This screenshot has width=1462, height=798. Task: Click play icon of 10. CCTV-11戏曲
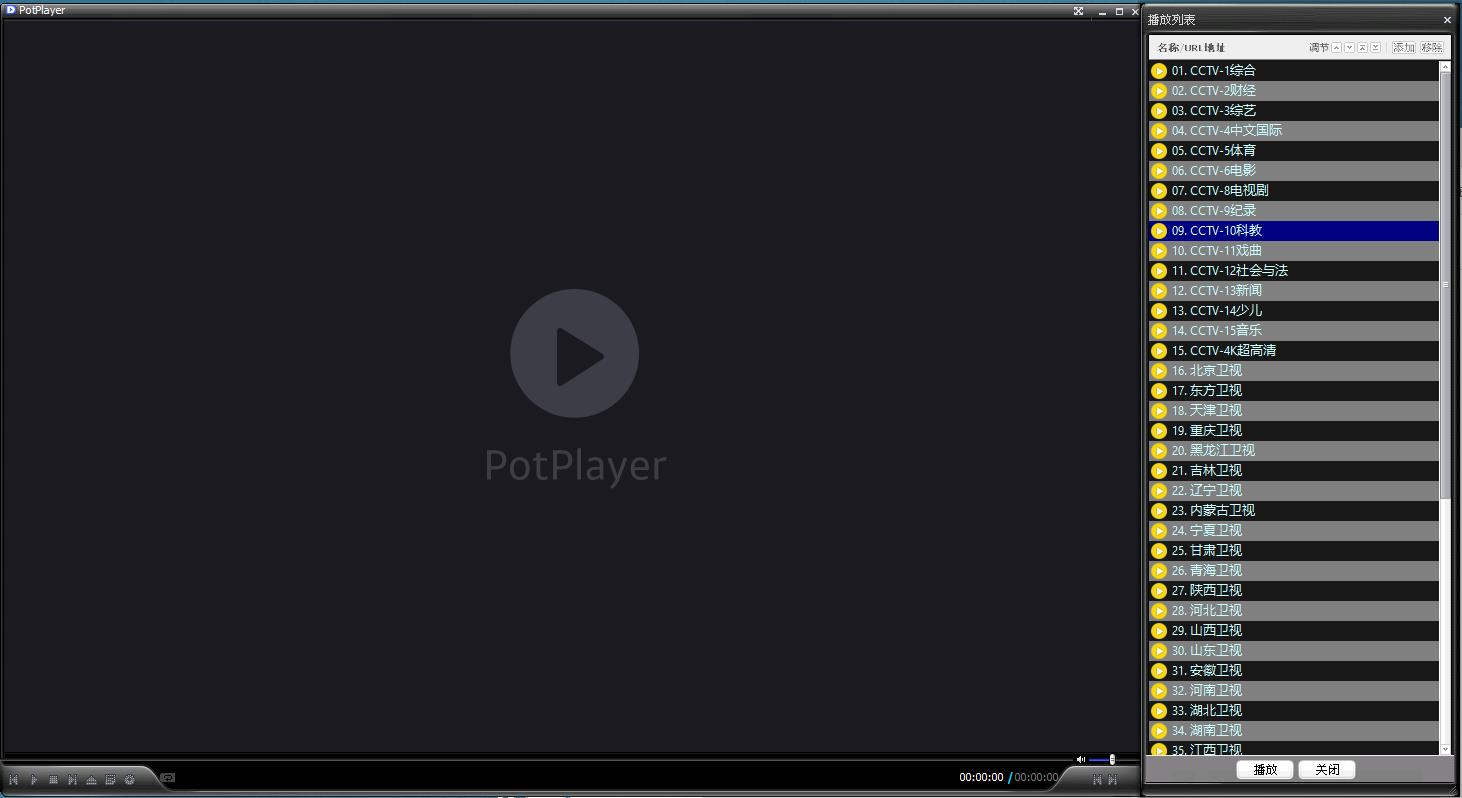tap(1159, 251)
